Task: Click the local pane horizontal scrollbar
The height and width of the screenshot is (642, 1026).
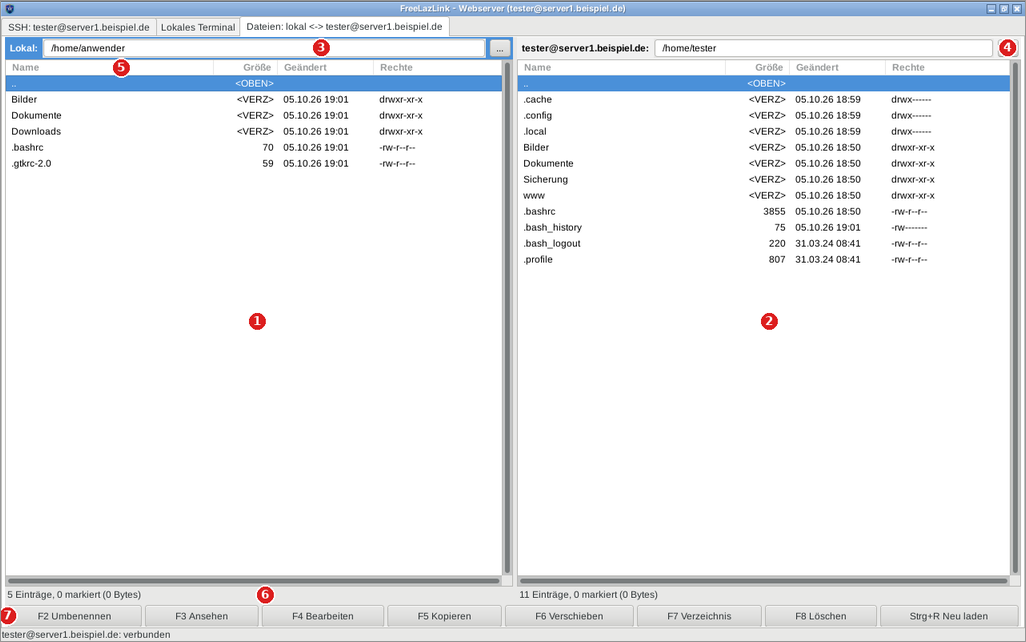Action: coord(254,580)
